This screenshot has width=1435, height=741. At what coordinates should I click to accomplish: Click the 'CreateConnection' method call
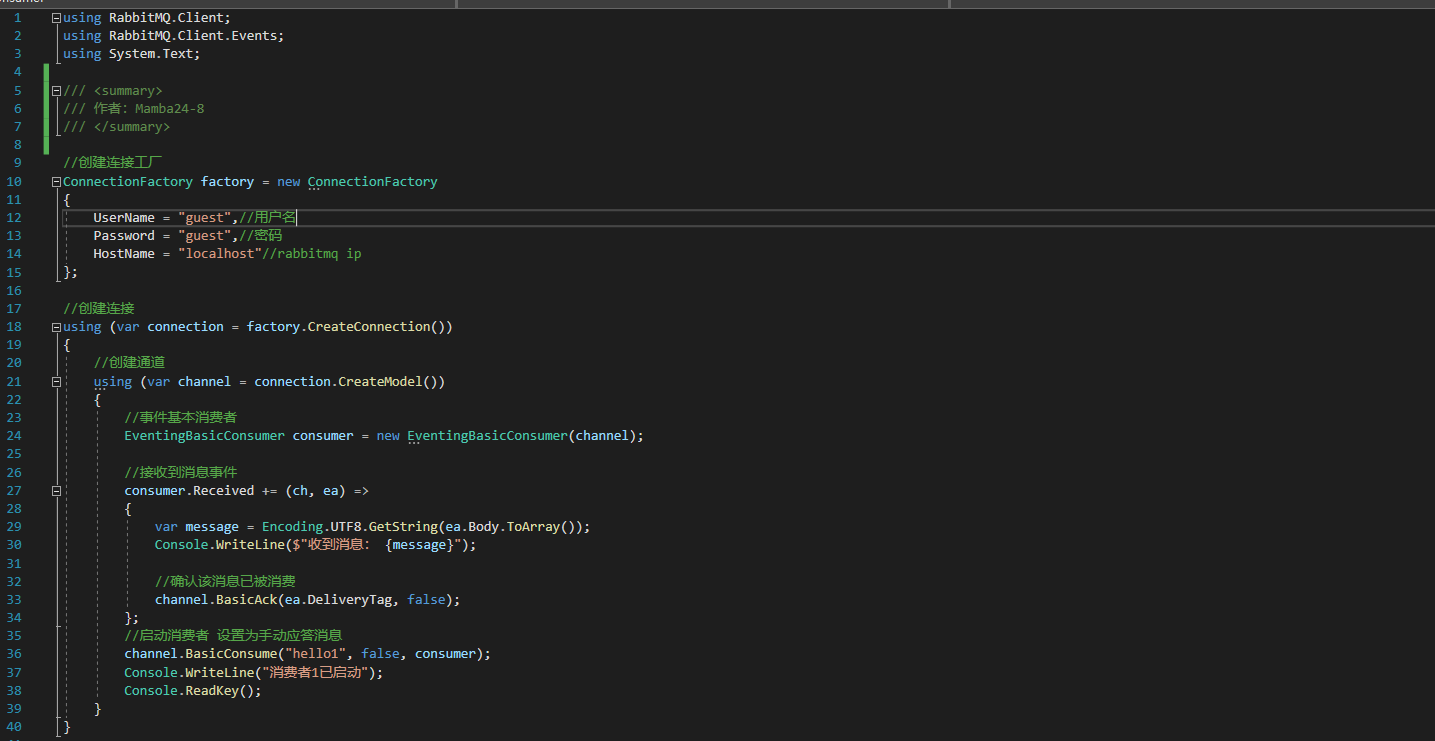[x=369, y=327]
